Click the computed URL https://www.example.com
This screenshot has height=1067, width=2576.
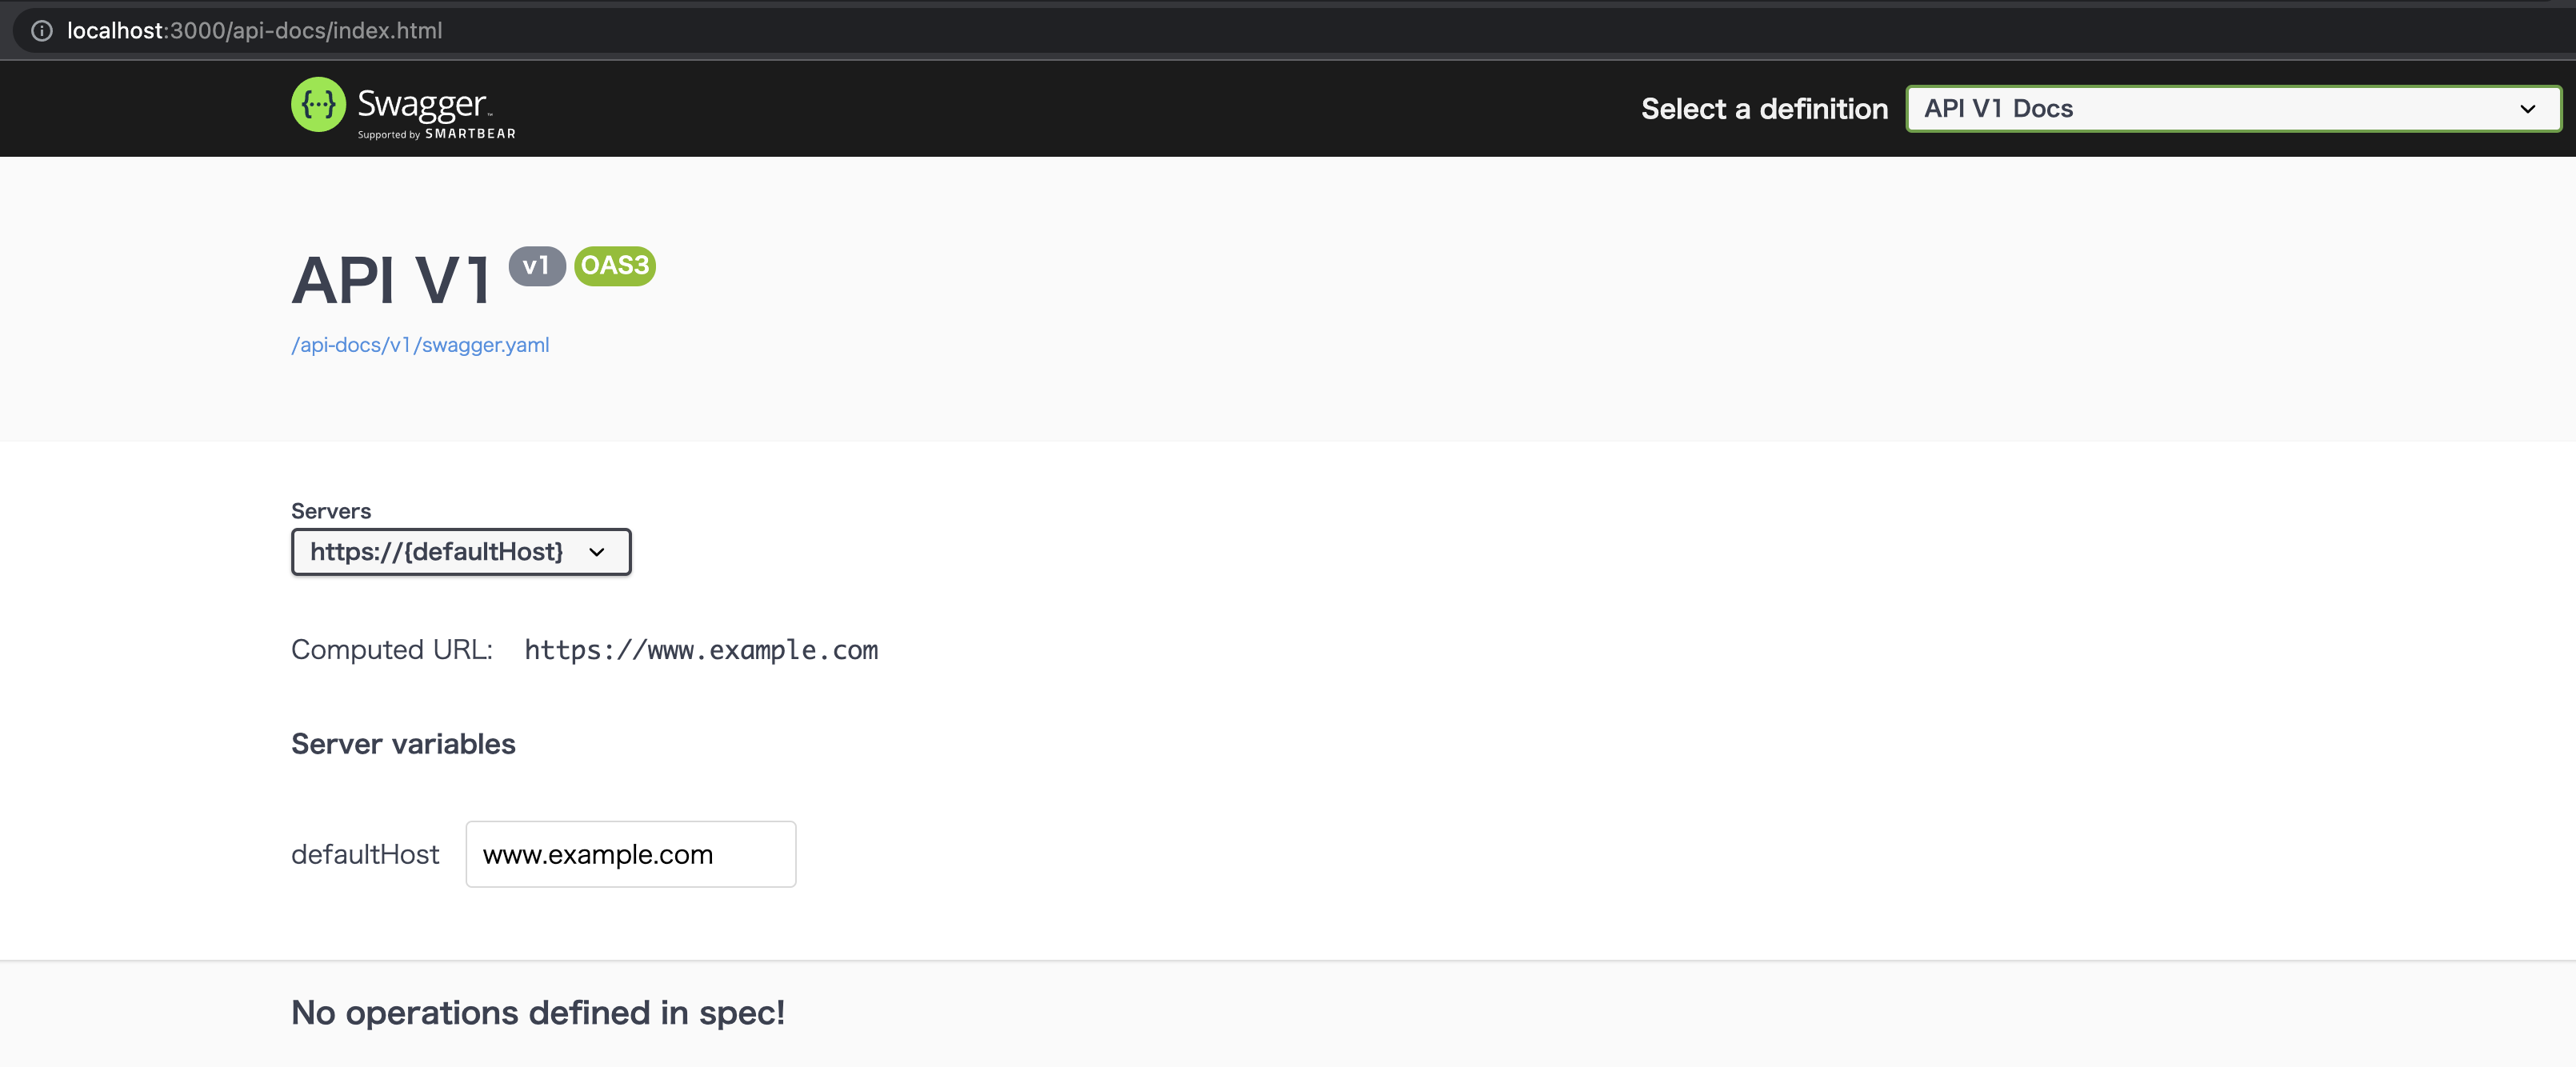click(x=701, y=650)
